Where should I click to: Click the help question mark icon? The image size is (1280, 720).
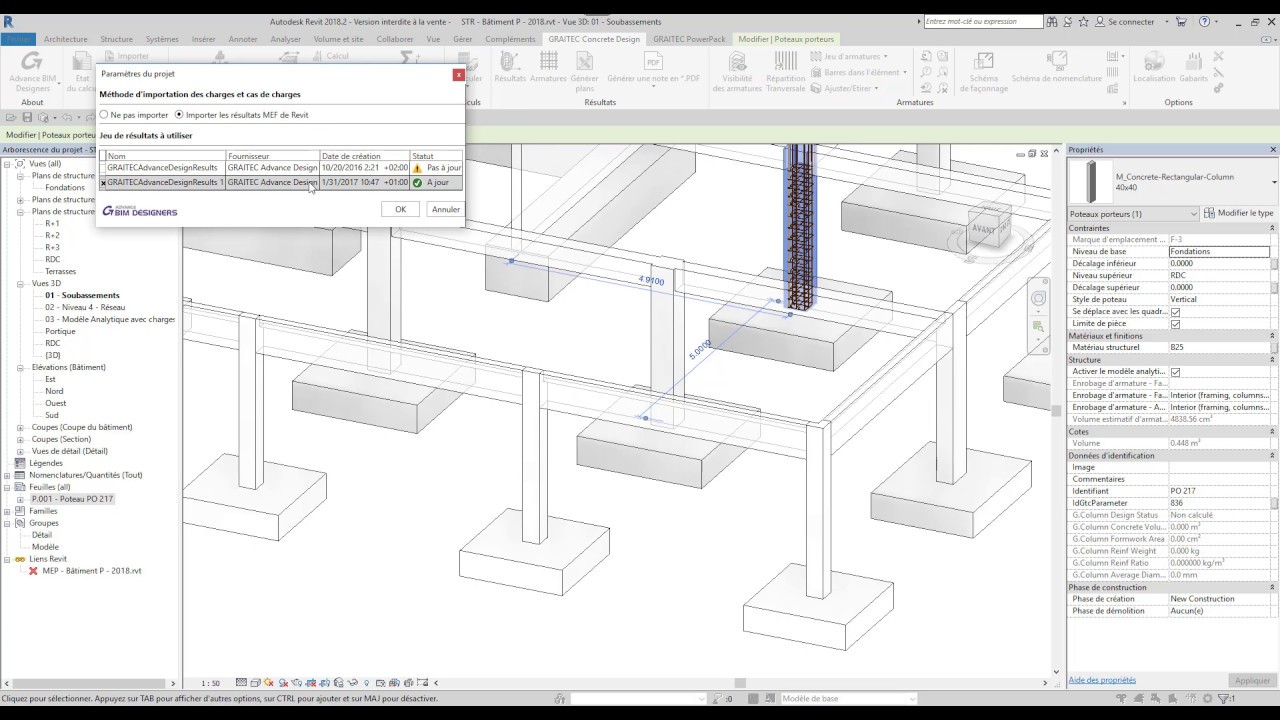pos(1205,21)
